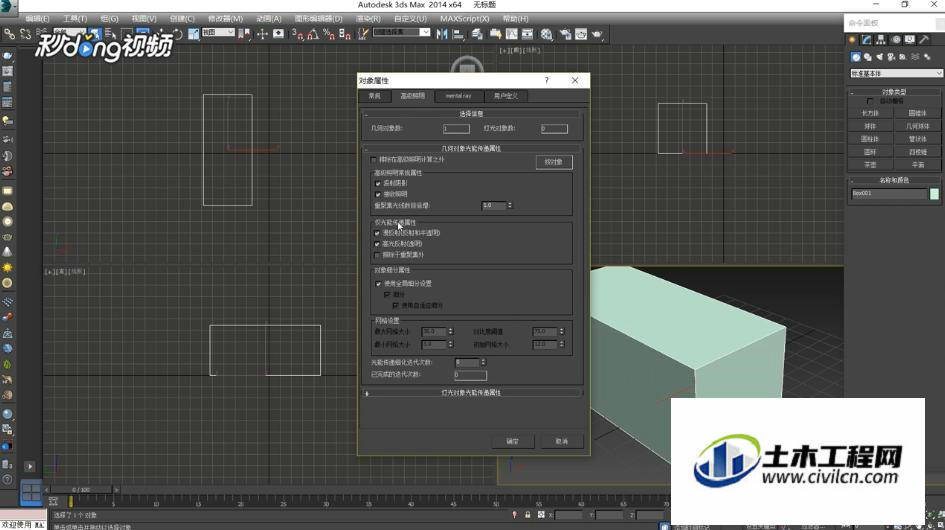Click the 球体 primitive button
The width and height of the screenshot is (945, 530).
870,126
